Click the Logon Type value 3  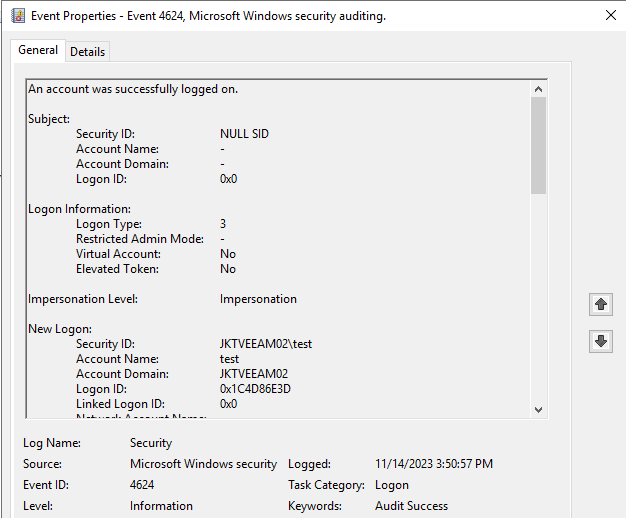[223, 224]
